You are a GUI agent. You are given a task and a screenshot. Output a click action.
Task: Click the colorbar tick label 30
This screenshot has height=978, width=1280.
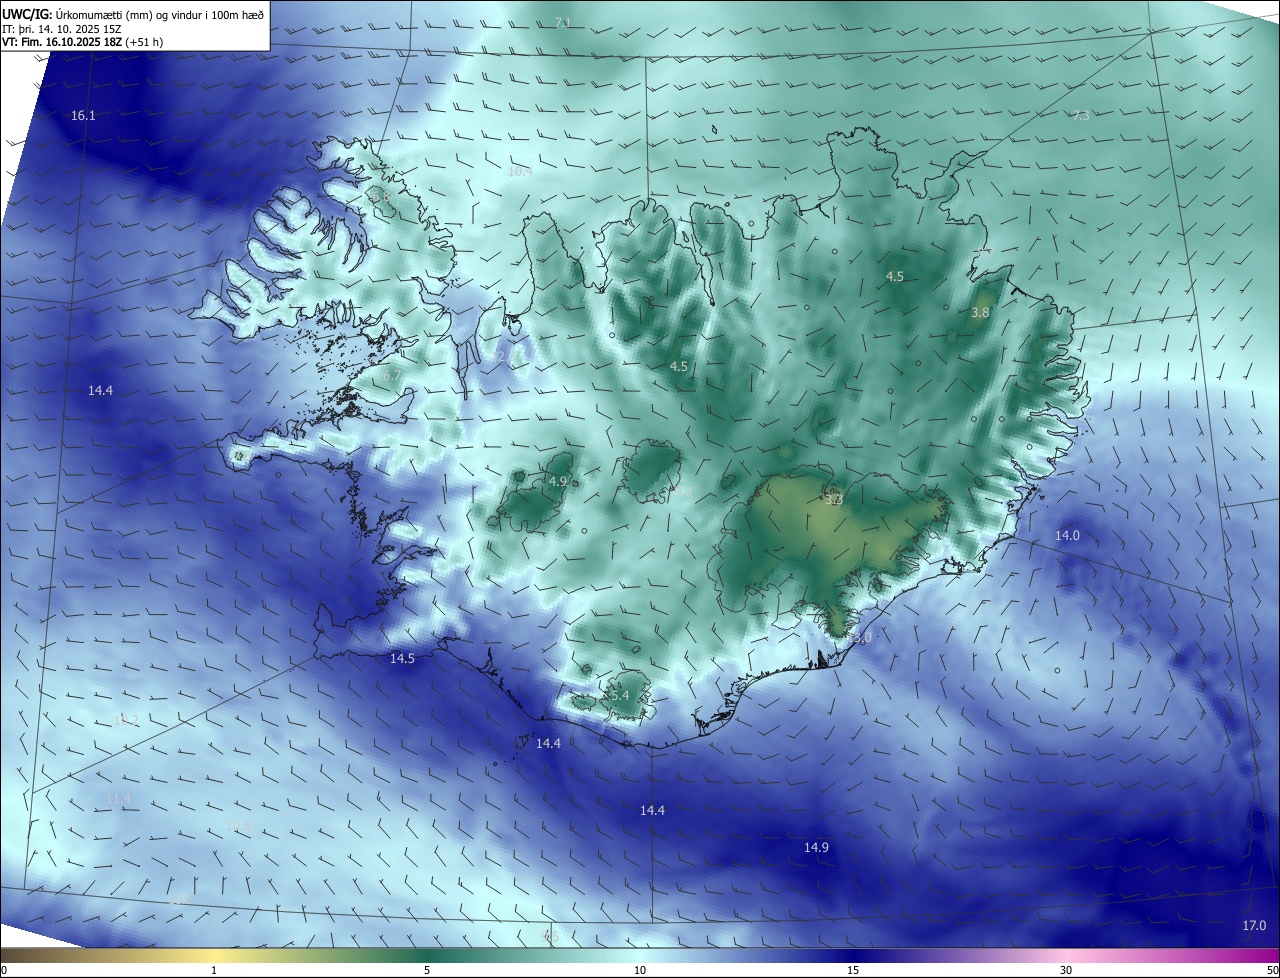tap(1066, 970)
